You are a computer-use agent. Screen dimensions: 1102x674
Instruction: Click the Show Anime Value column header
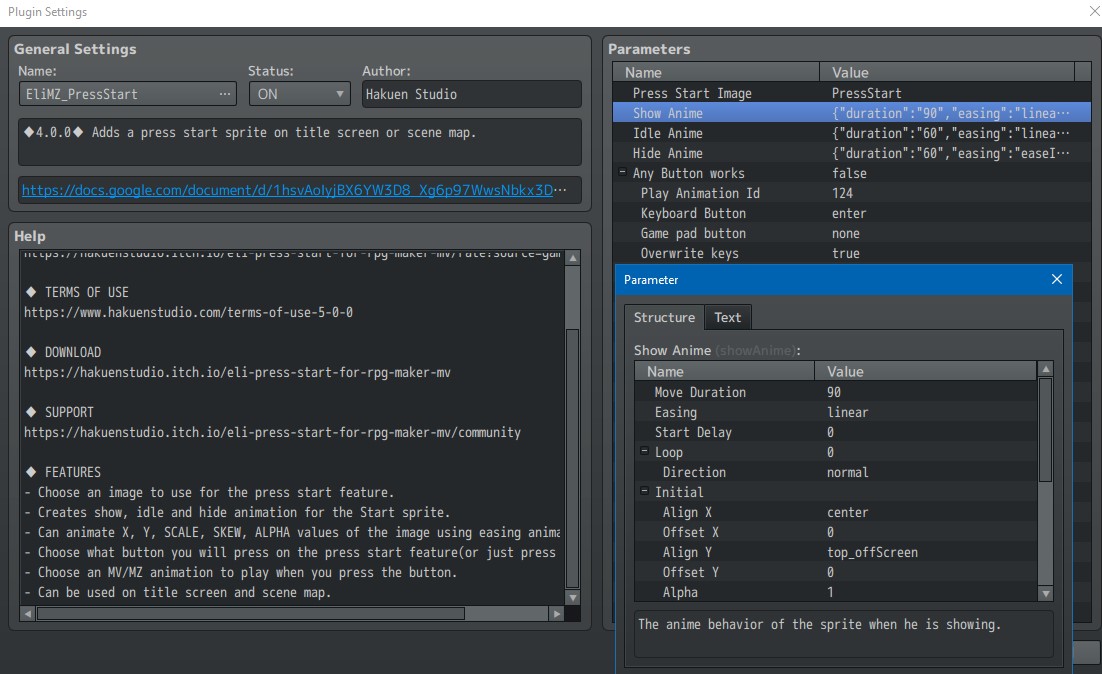tap(926, 371)
